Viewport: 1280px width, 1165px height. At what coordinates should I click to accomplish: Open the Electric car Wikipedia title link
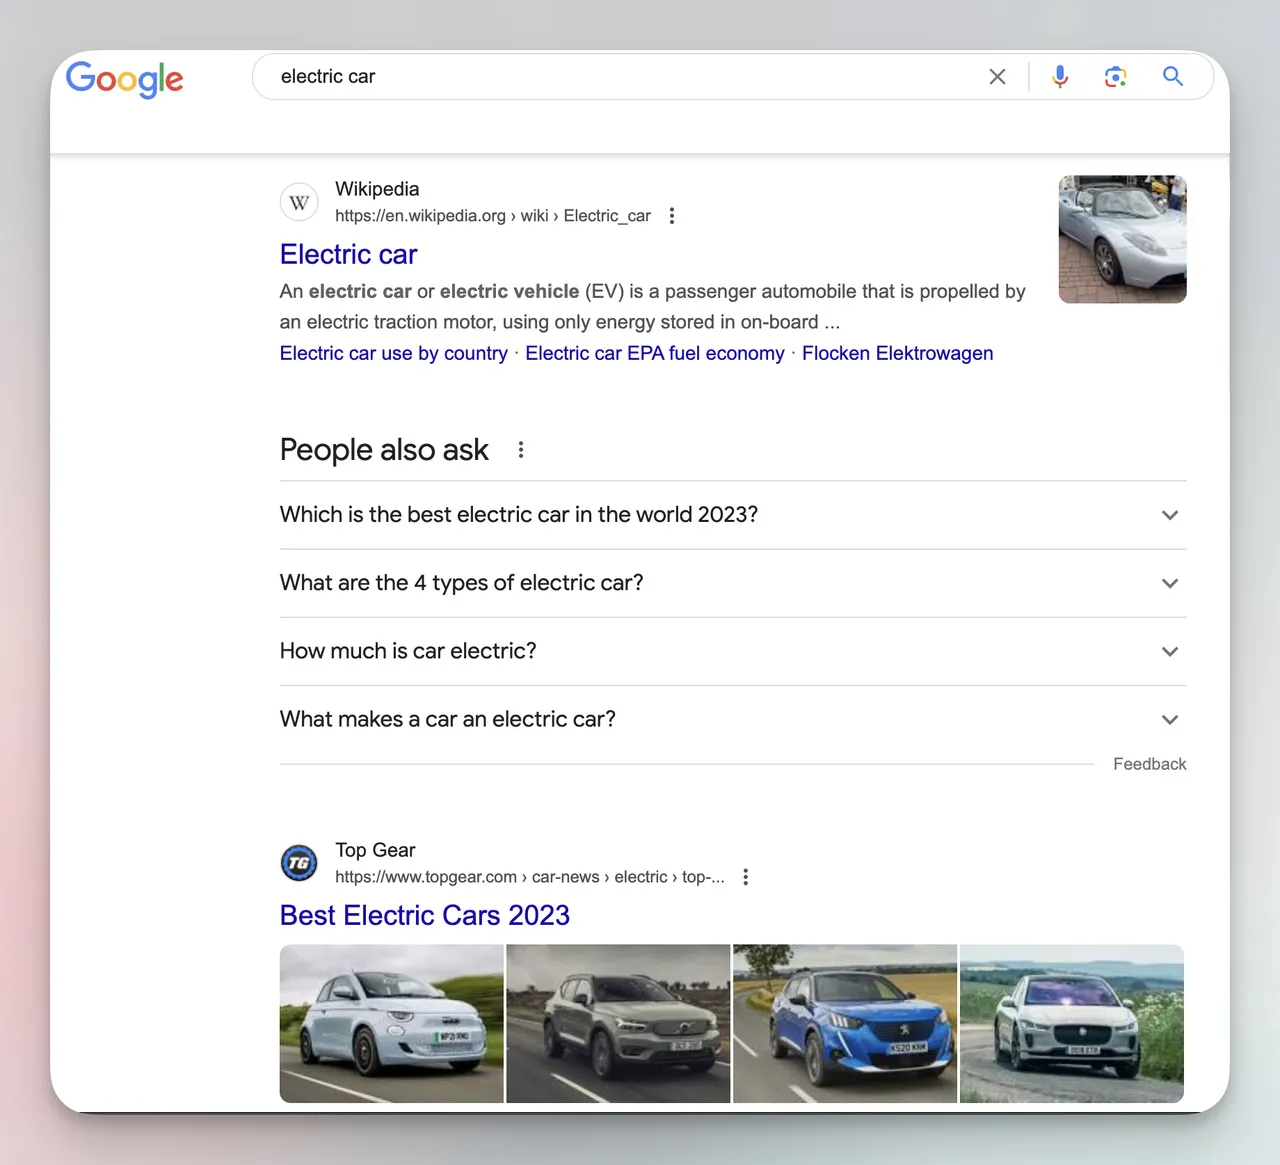tap(348, 254)
